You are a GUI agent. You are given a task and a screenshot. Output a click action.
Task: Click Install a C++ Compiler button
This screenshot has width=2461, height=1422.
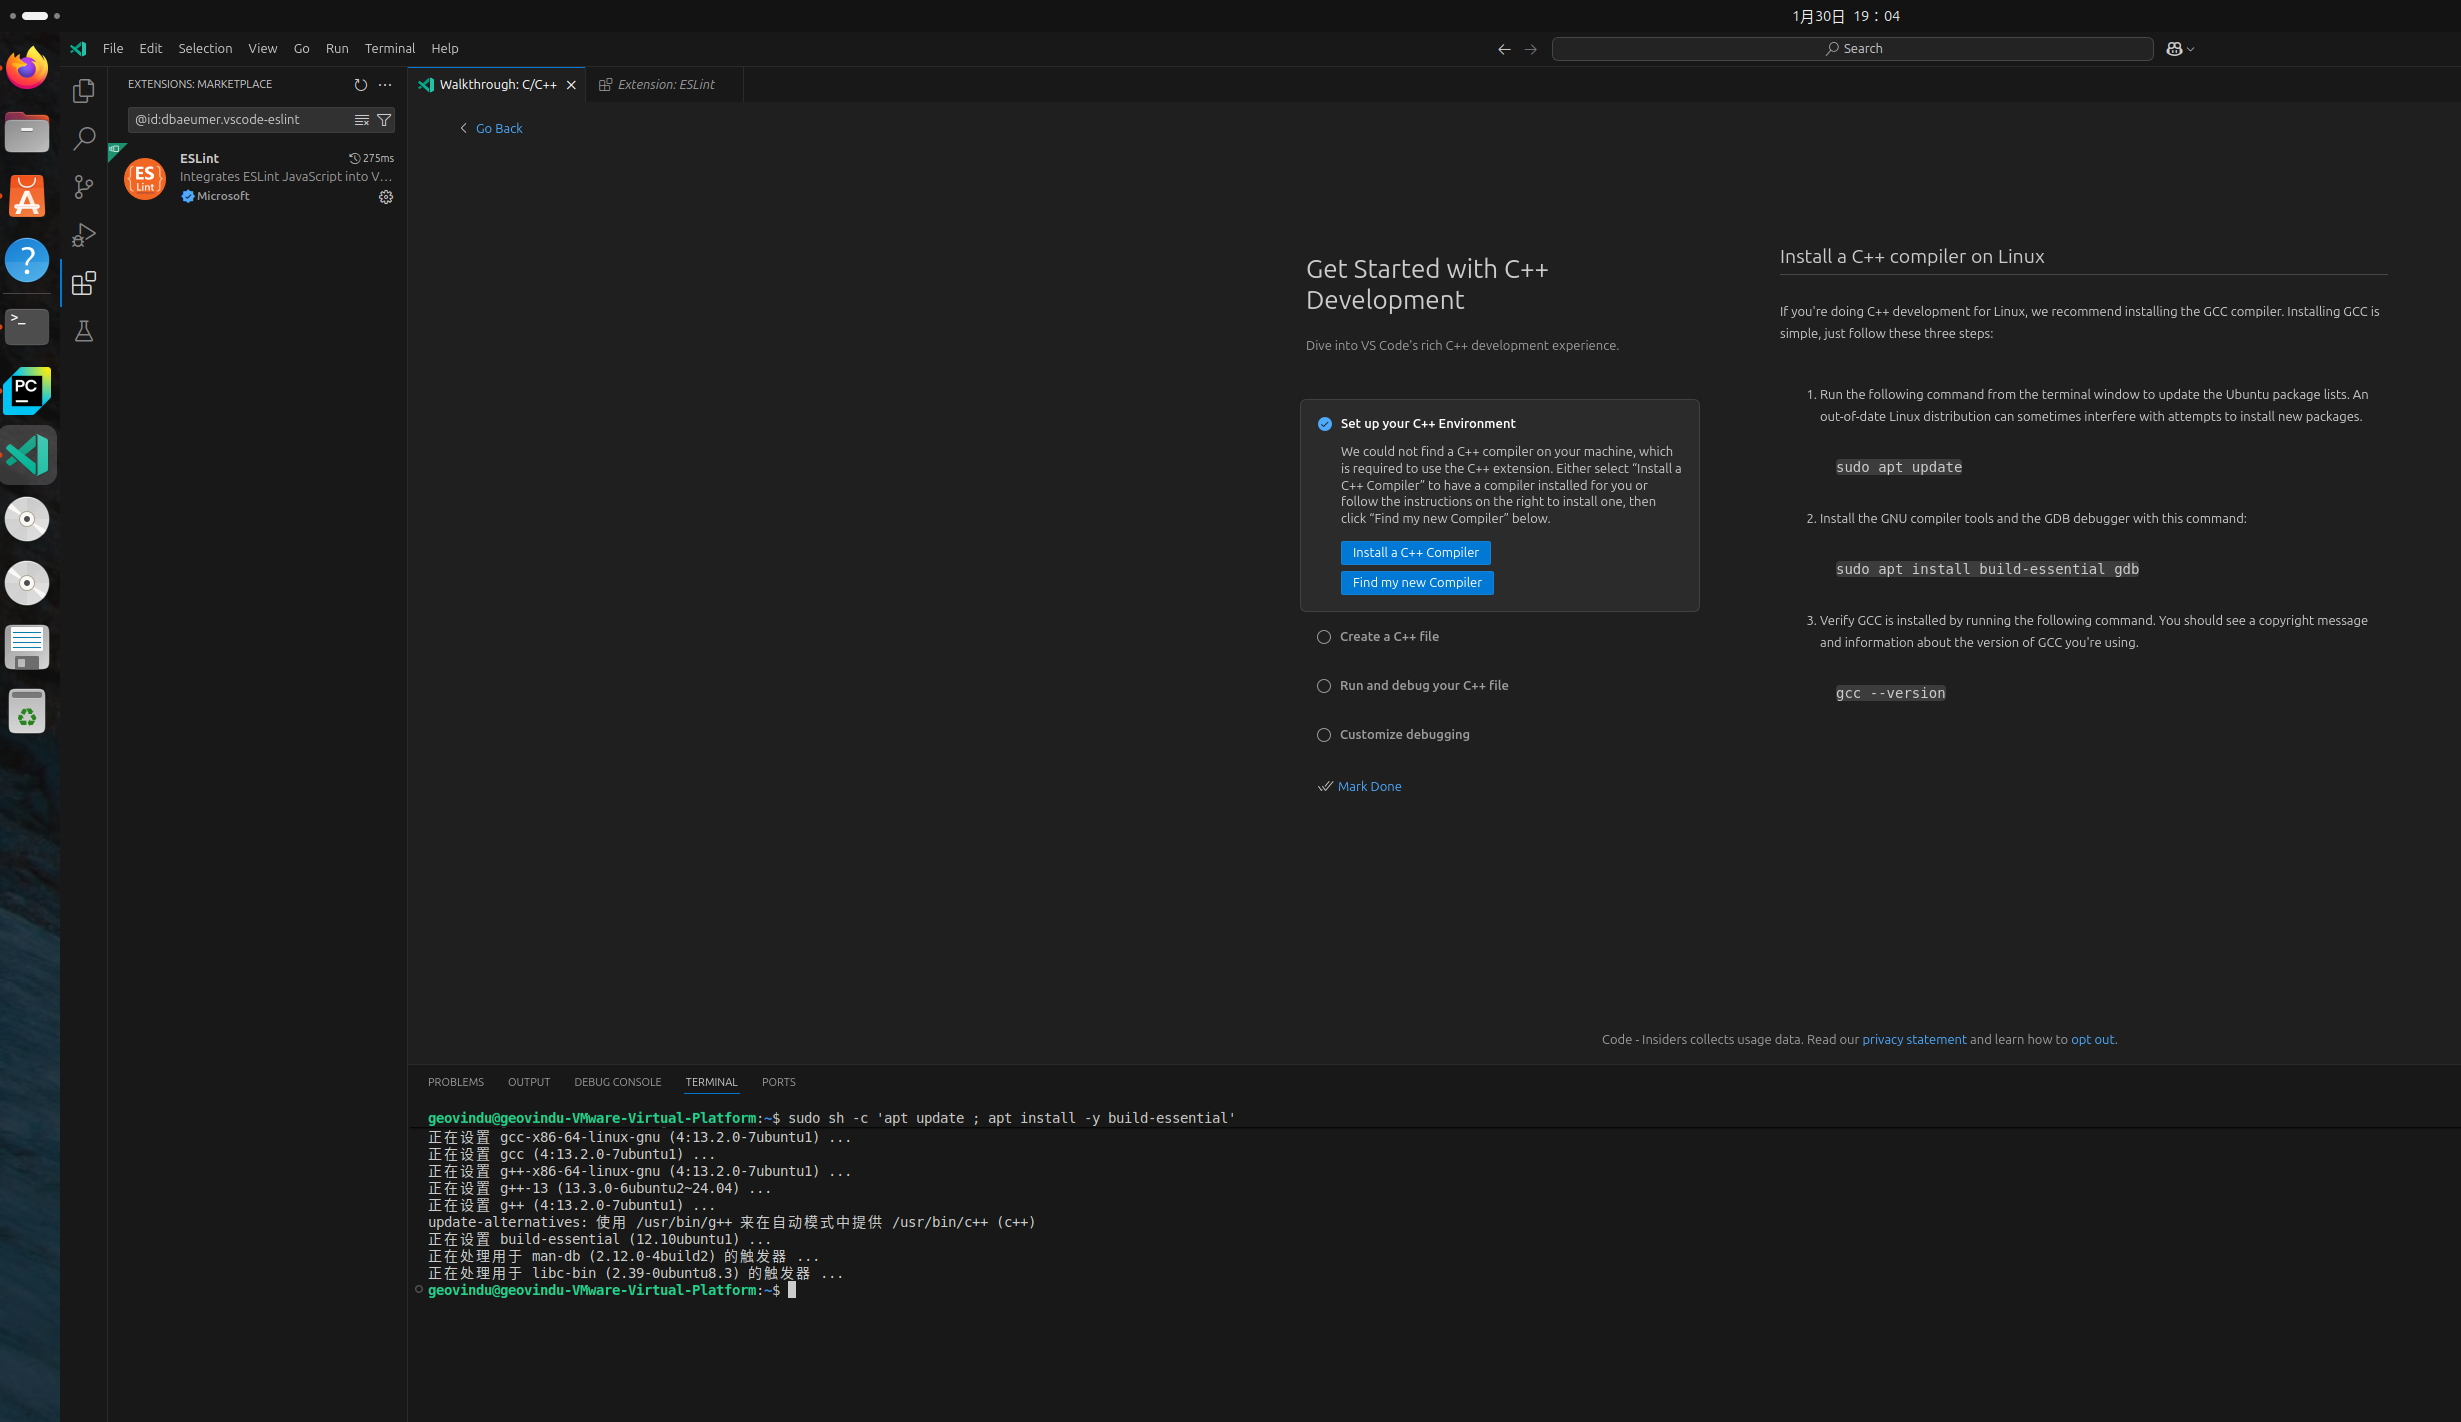tap(1415, 553)
